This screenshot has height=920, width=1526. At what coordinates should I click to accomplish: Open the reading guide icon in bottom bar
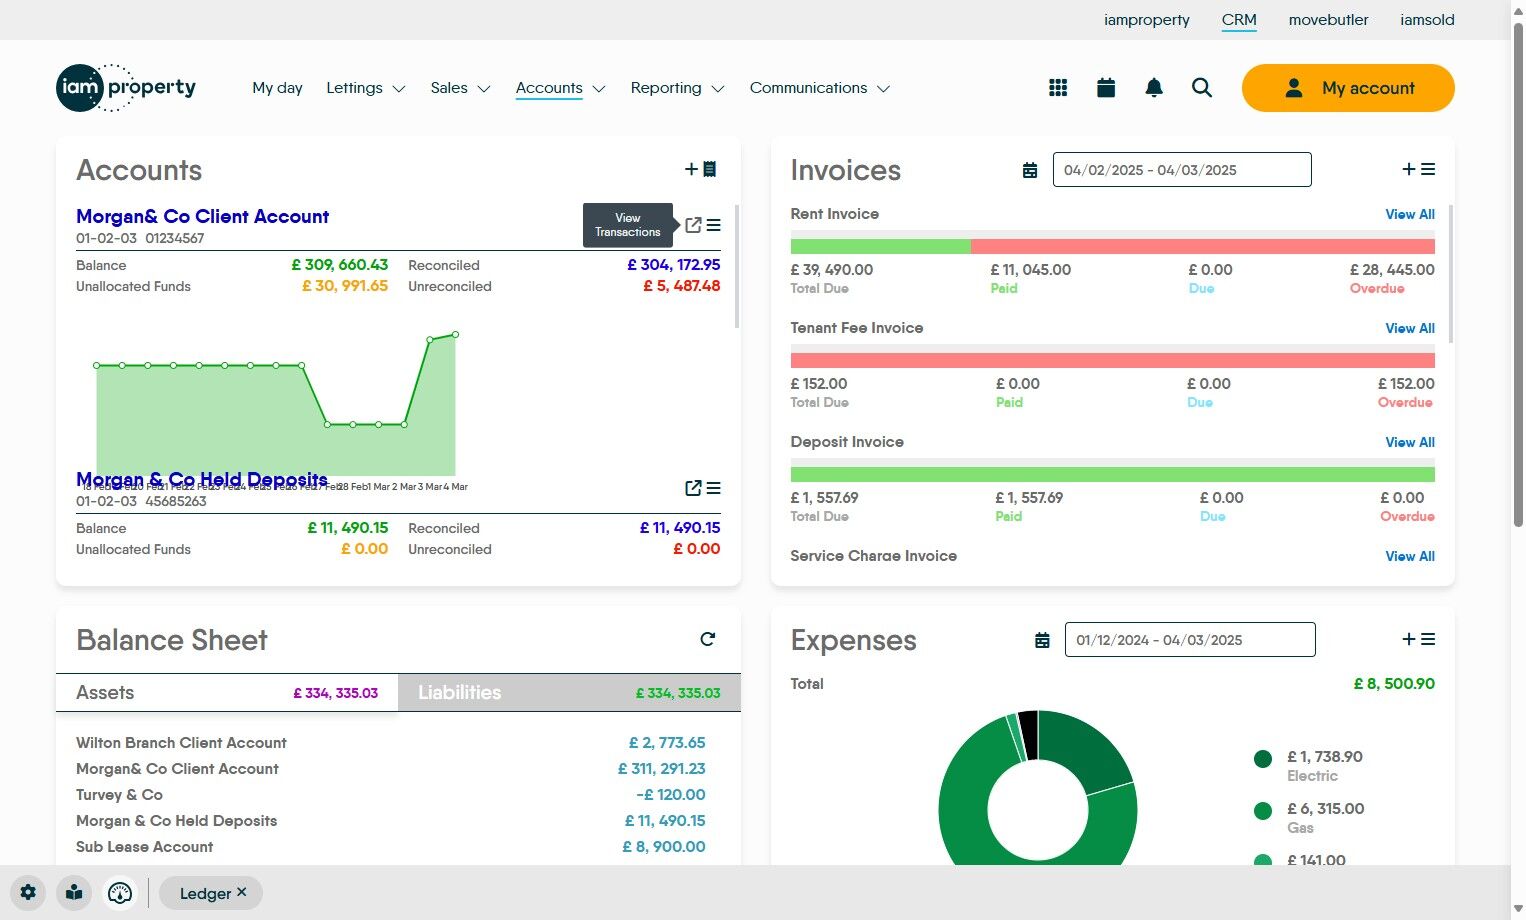(74, 893)
